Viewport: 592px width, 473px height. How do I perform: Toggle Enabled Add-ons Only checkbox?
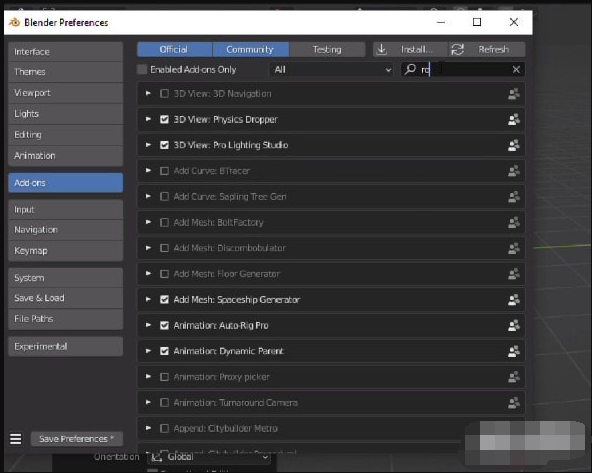coord(142,69)
